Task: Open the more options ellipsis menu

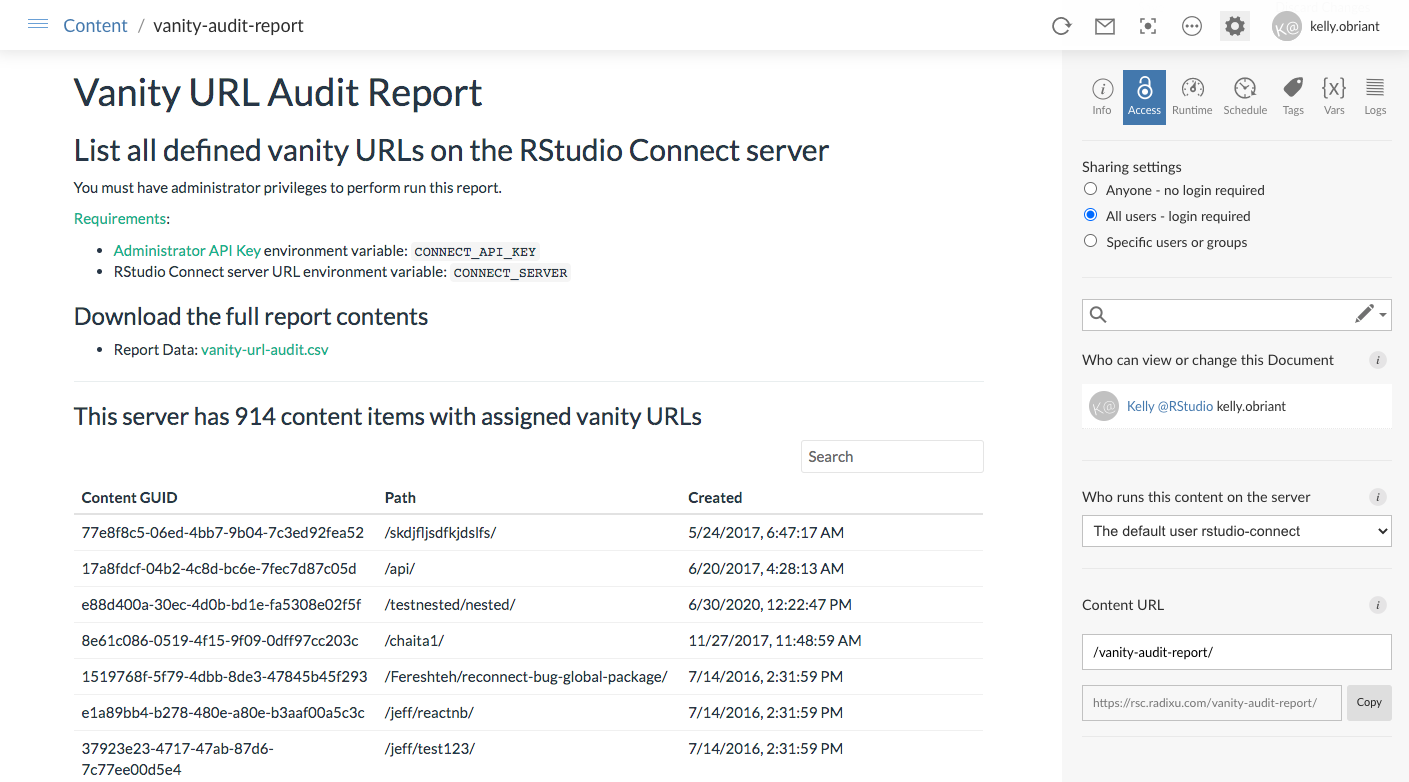Action: [1192, 27]
